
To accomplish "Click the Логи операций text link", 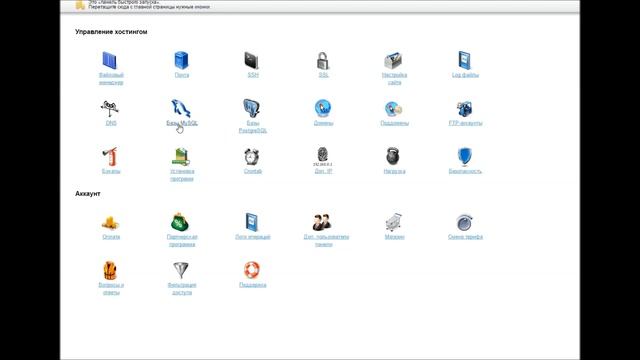I will pyautogui.click(x=253, y=237).
